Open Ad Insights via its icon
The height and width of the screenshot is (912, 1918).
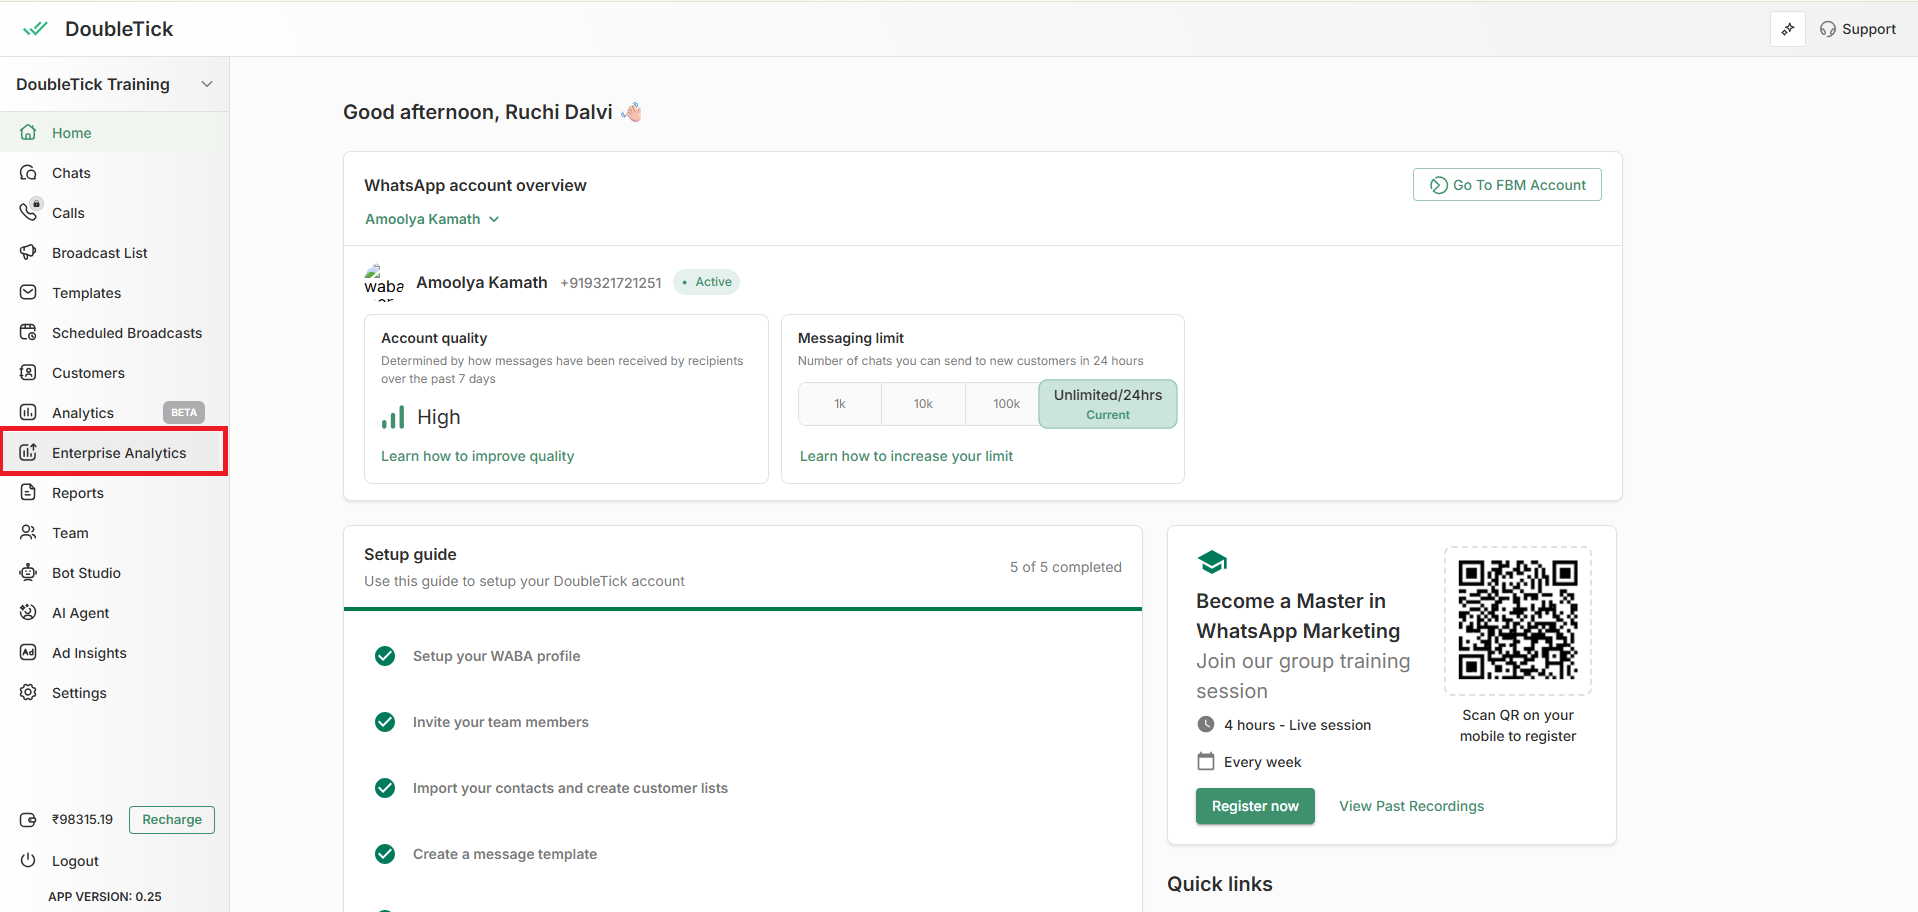click(x=28, y=653)
